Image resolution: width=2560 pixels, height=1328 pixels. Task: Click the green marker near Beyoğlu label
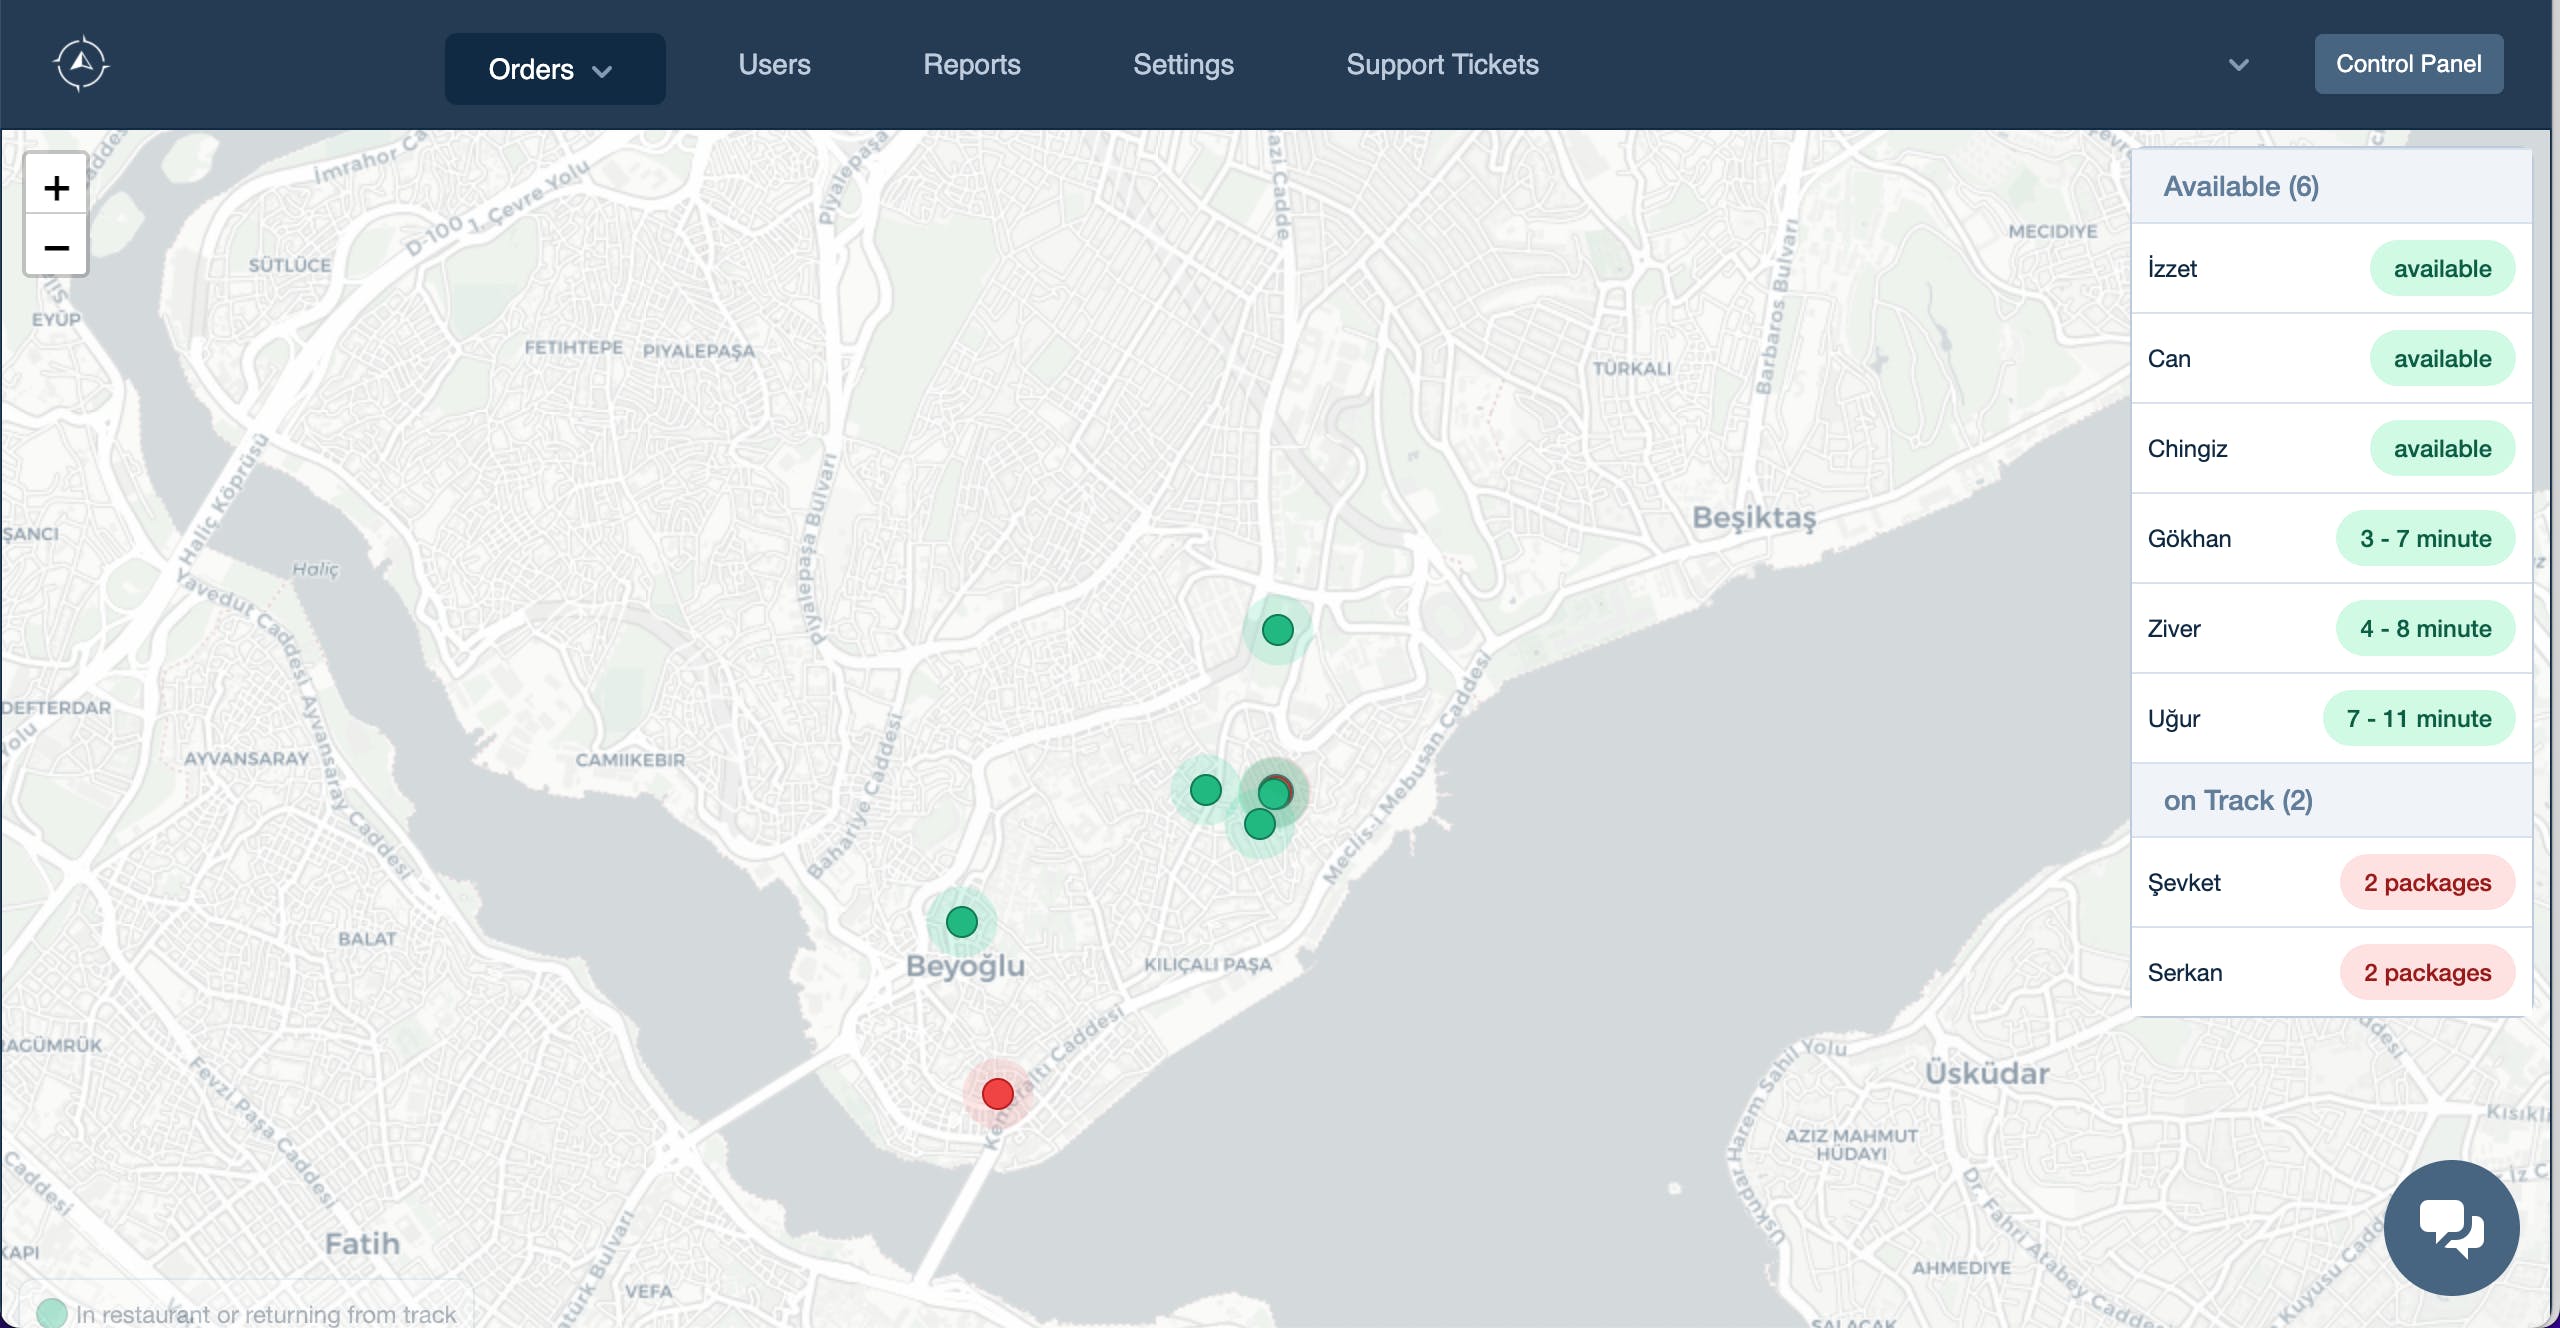click(x=961, y=921)
